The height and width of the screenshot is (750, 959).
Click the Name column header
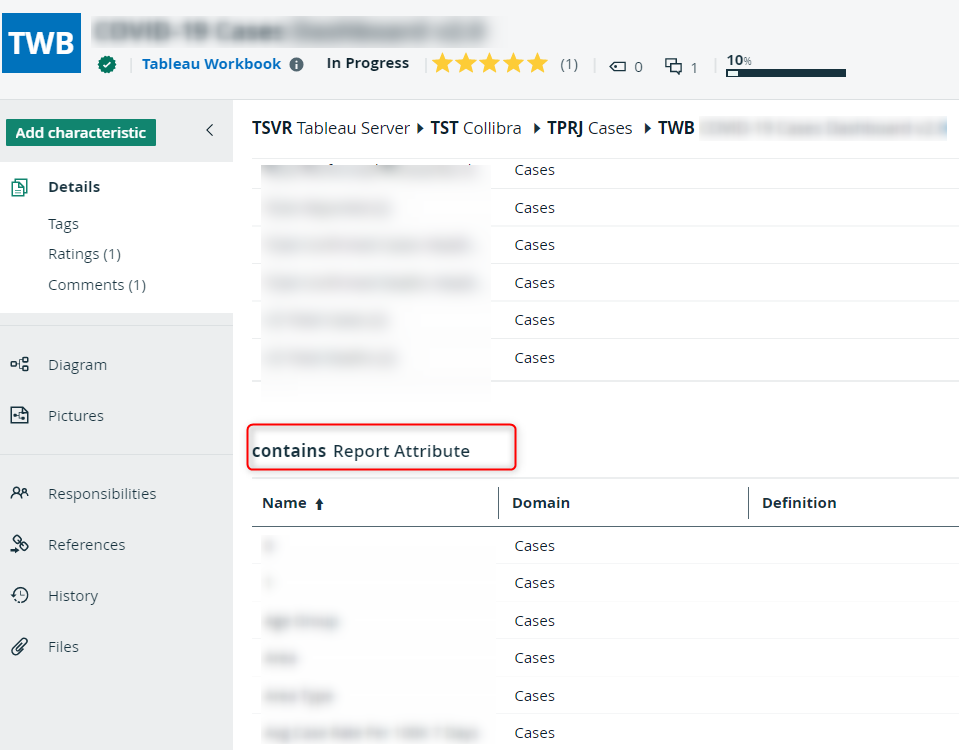point(284,503)
